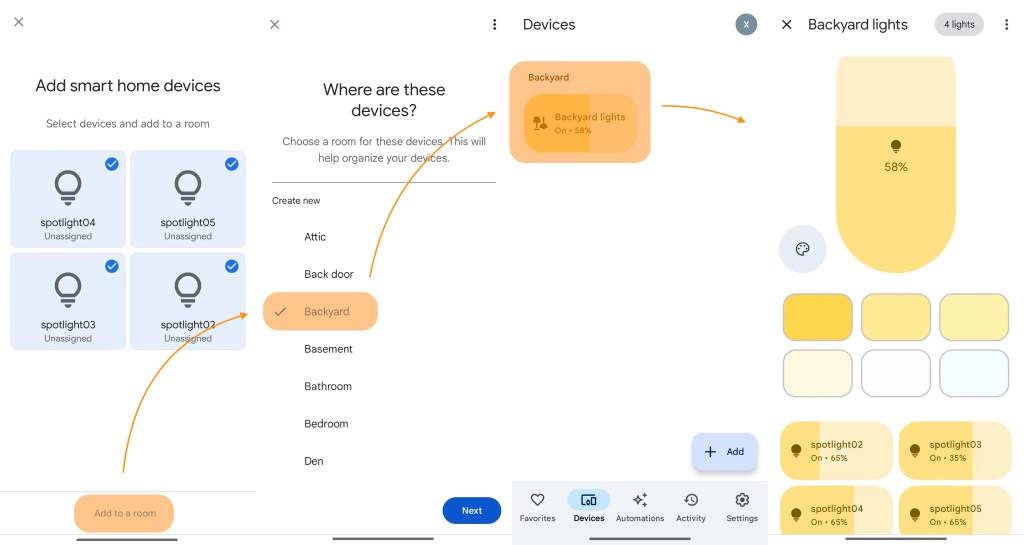Pick the deepest yellow color swatch

coord(817,318)
